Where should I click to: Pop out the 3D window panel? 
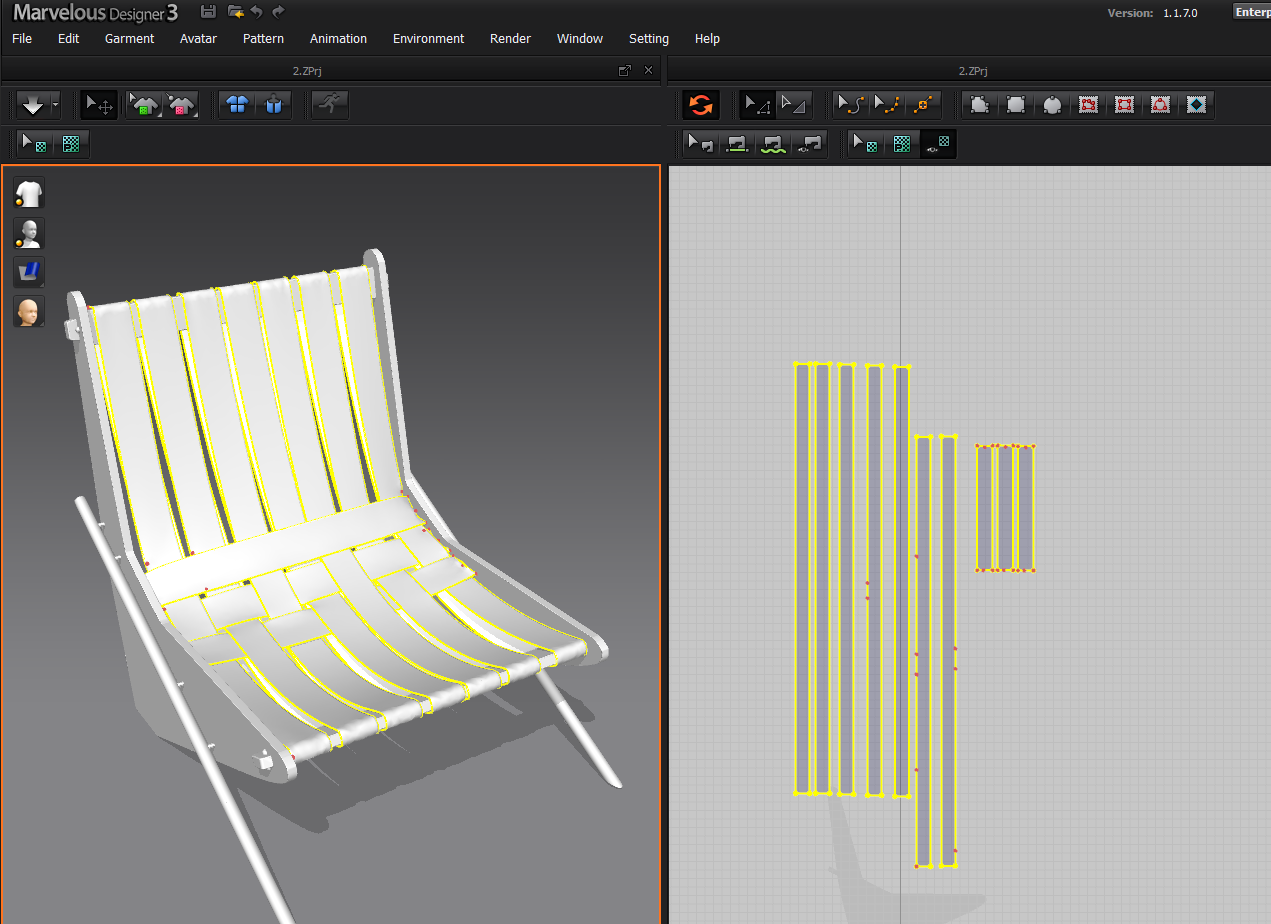625,70
